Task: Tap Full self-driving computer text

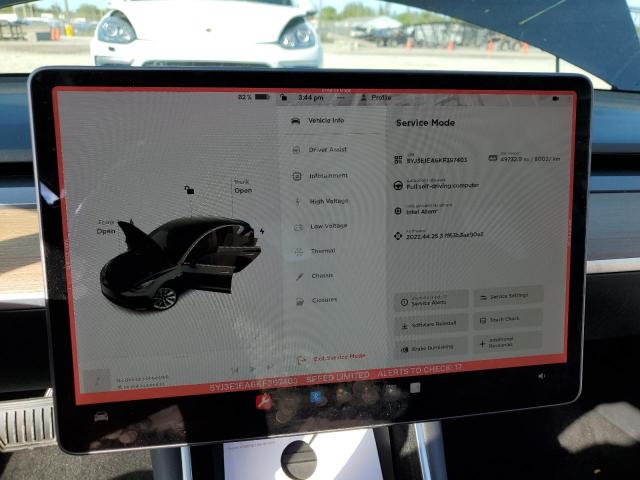Action: (442, 186)
